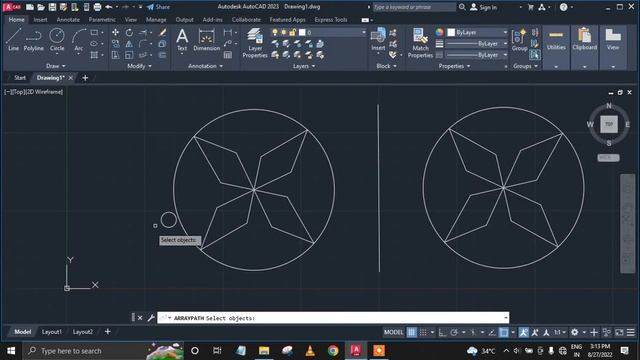Click the Autodesk App Store cart icon
This screenshot has width=640, height=360.
[x=531, y=7]
